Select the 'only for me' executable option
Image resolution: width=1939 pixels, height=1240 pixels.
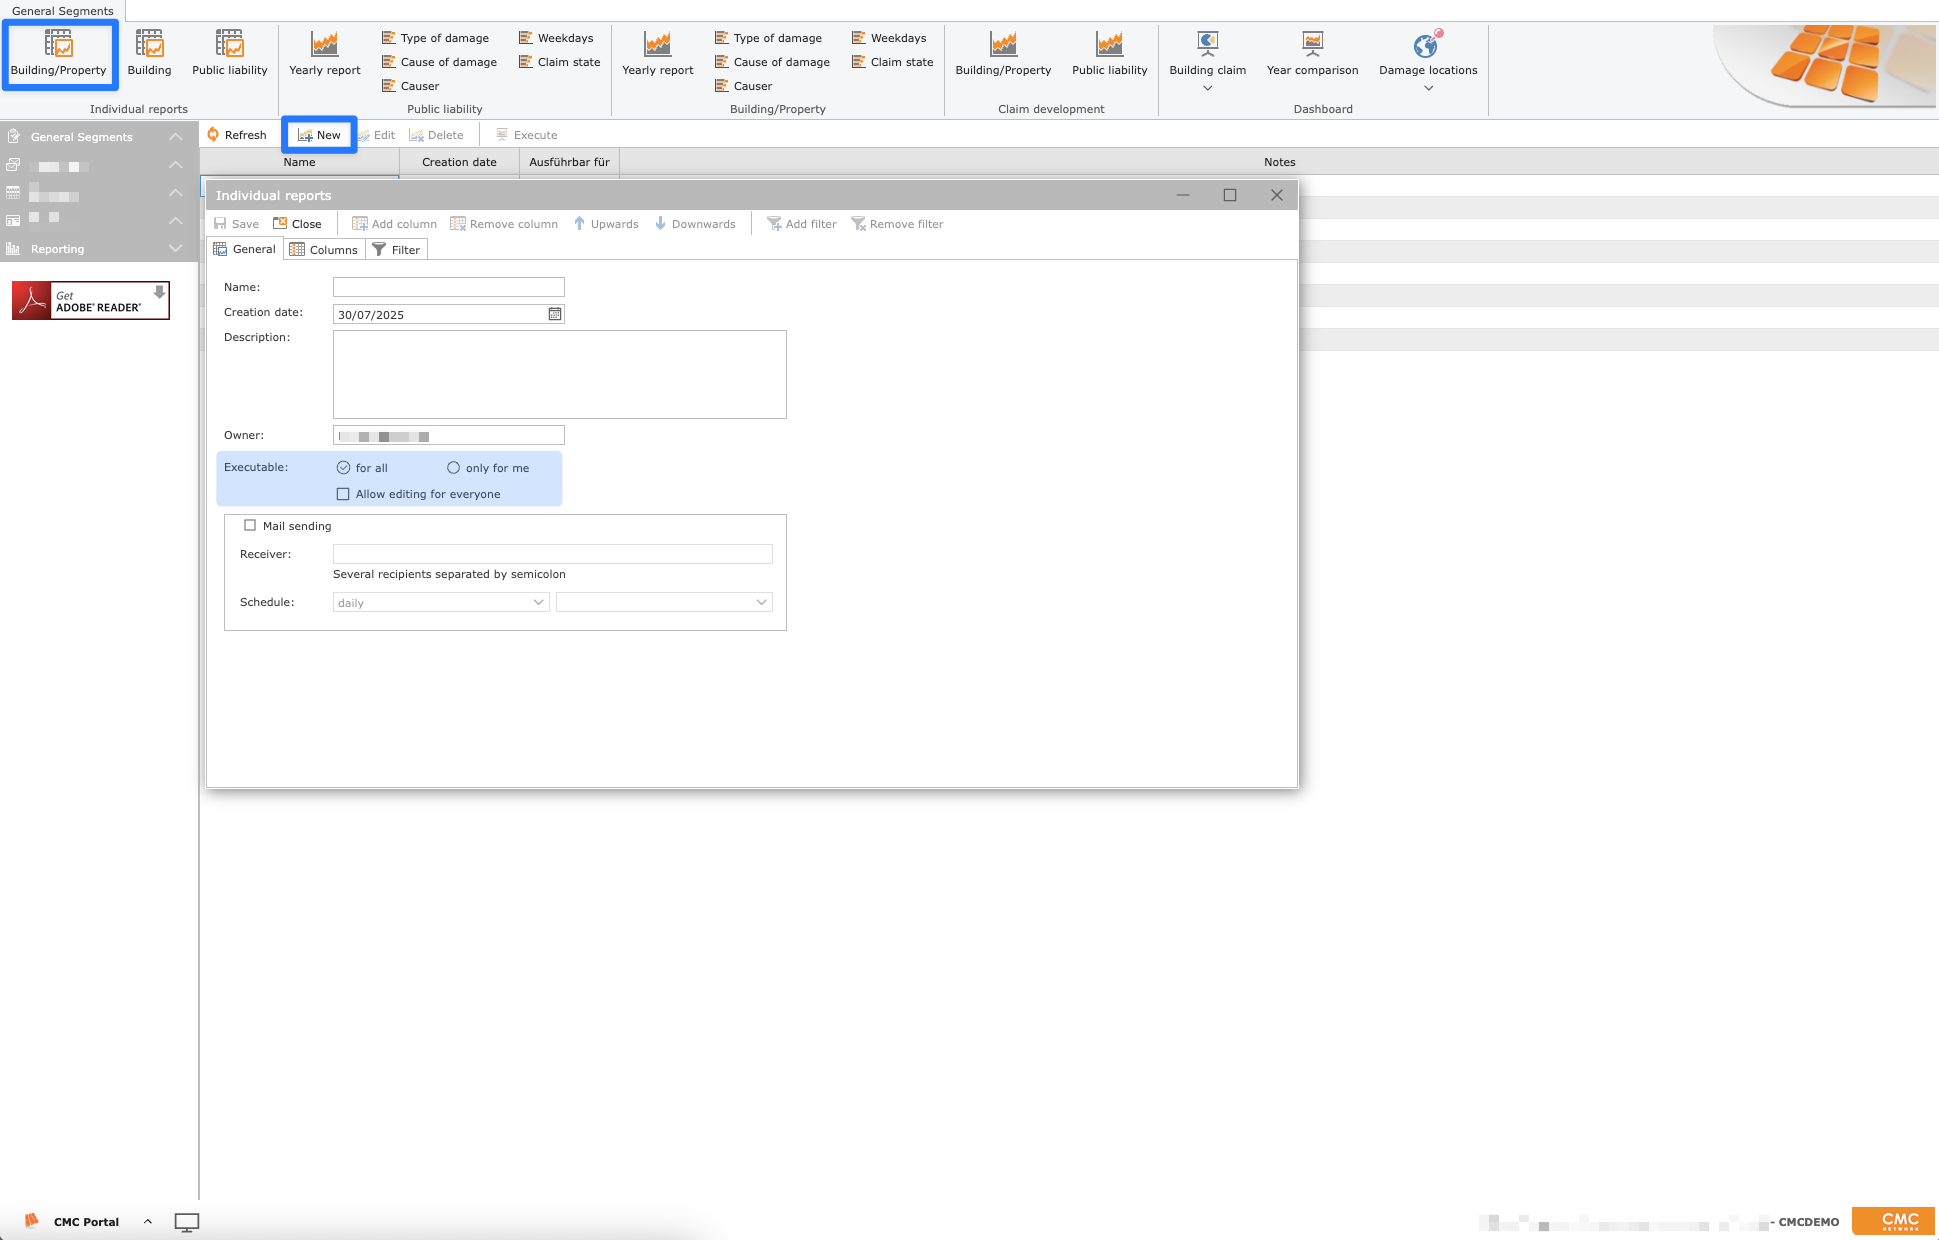point(454,467)
